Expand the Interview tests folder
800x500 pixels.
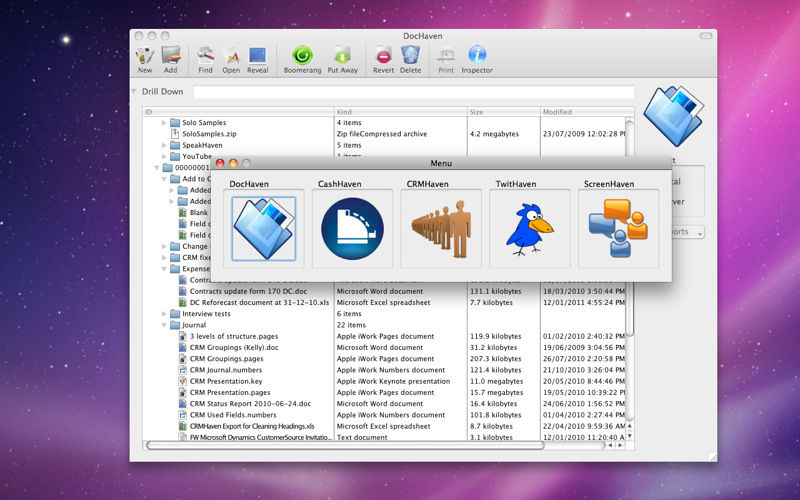[164, 314]
